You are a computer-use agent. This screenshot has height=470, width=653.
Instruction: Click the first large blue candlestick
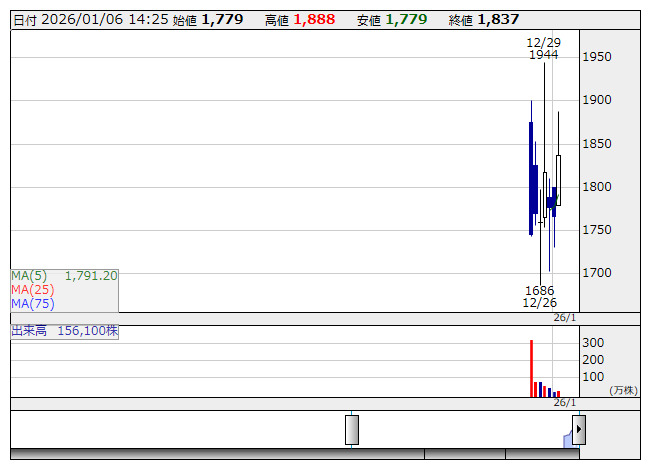[531, 178]
